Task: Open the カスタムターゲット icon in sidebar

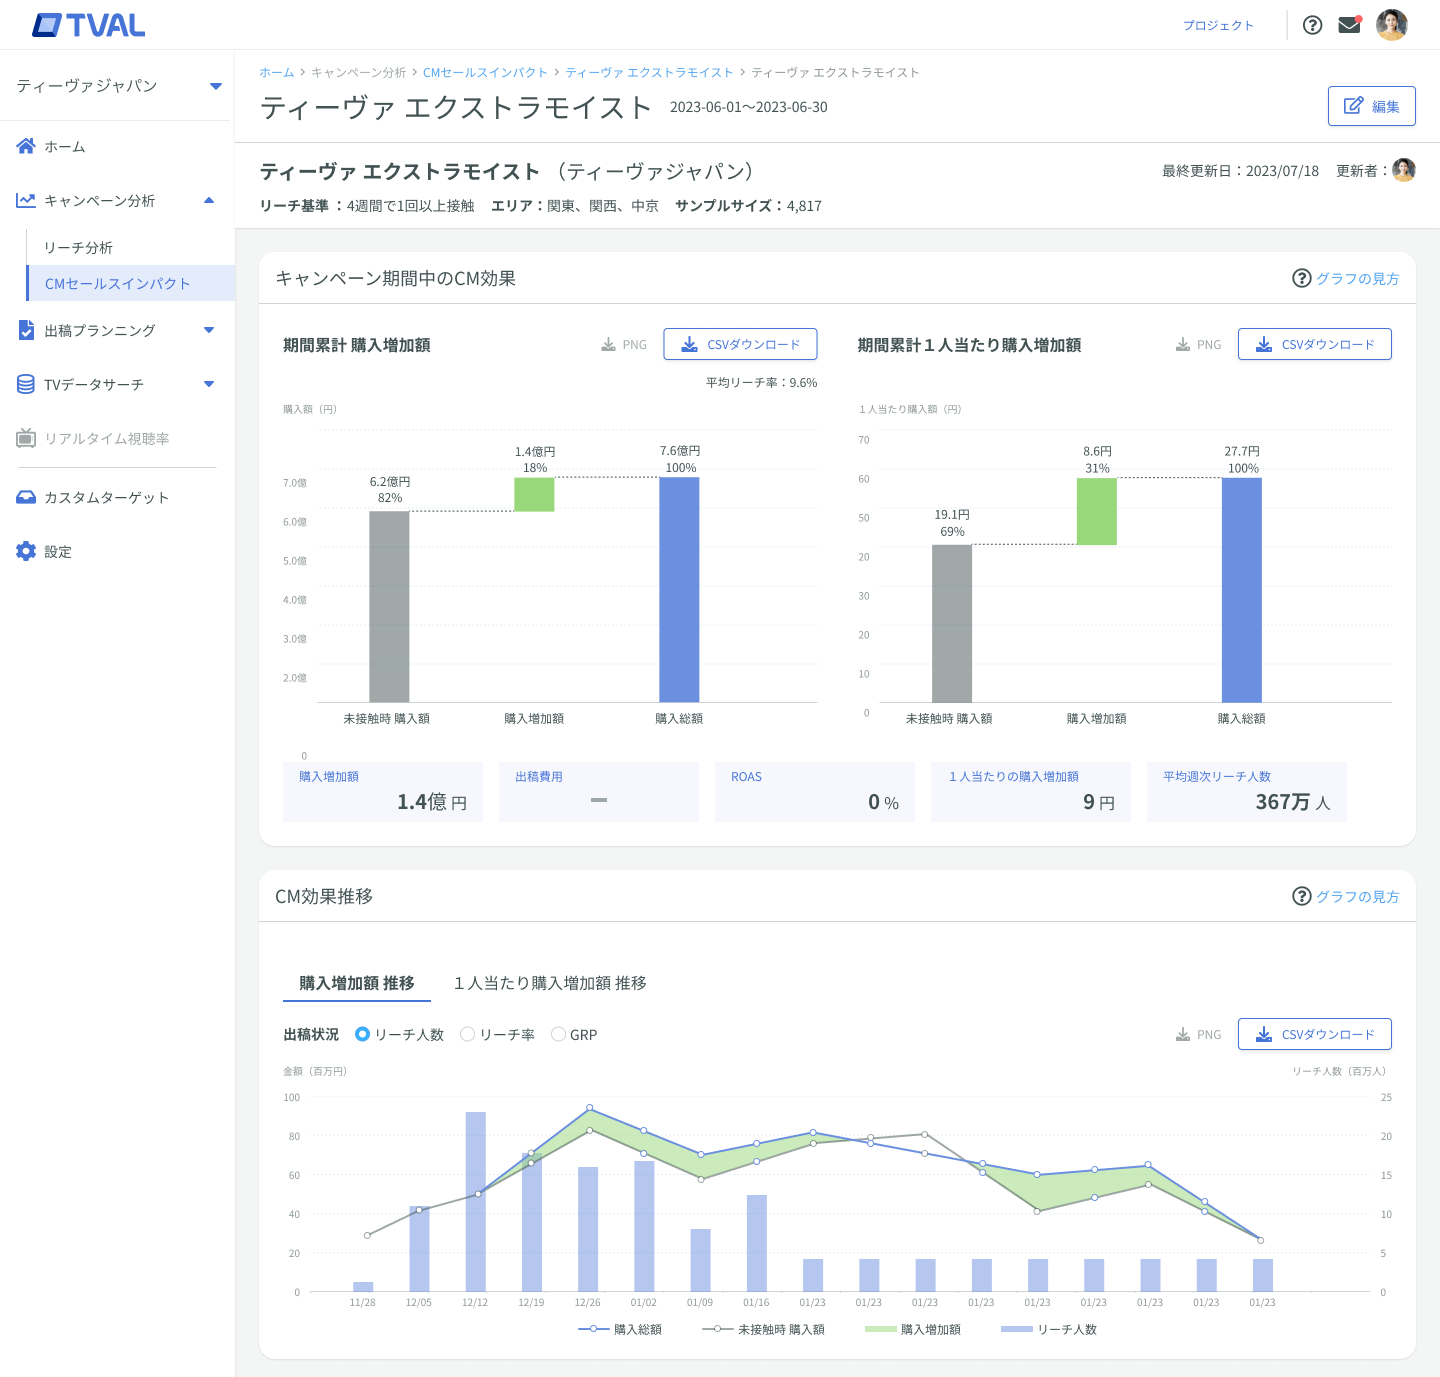Action: point(26,497)
